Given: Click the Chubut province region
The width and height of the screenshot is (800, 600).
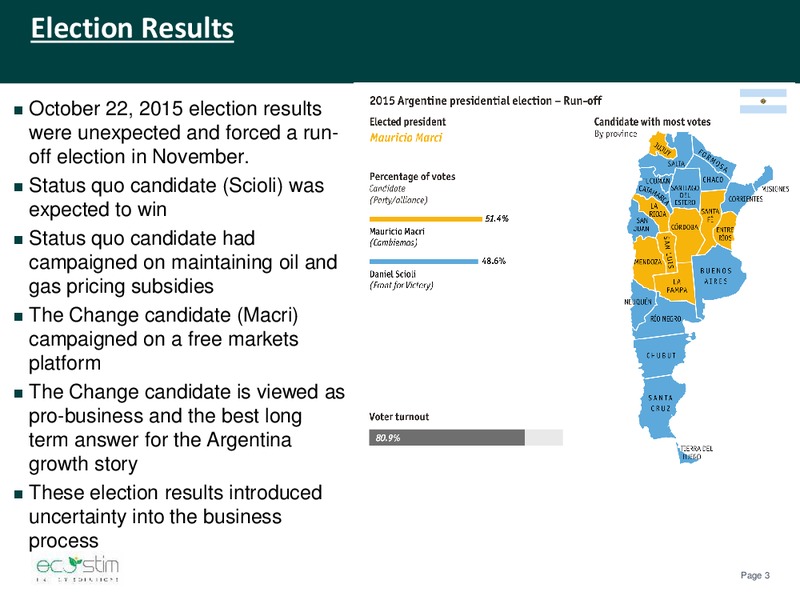Looking at the screenshot, I should click(x=661, y=356).
